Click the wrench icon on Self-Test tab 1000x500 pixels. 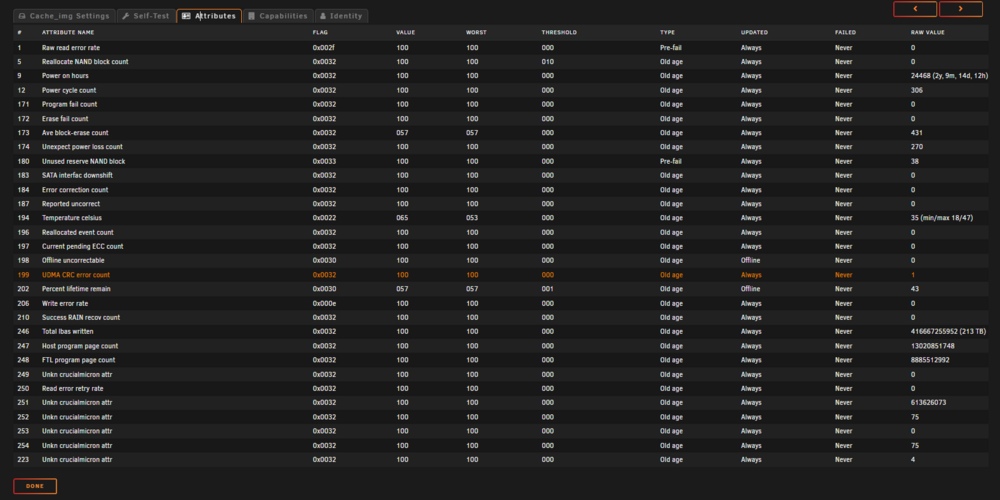point(126,16)
